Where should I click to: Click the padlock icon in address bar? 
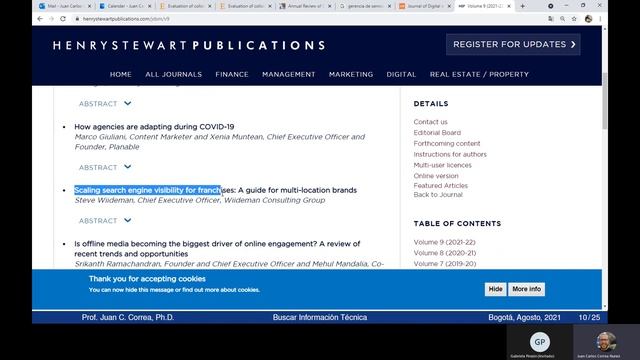pos(77,19)
